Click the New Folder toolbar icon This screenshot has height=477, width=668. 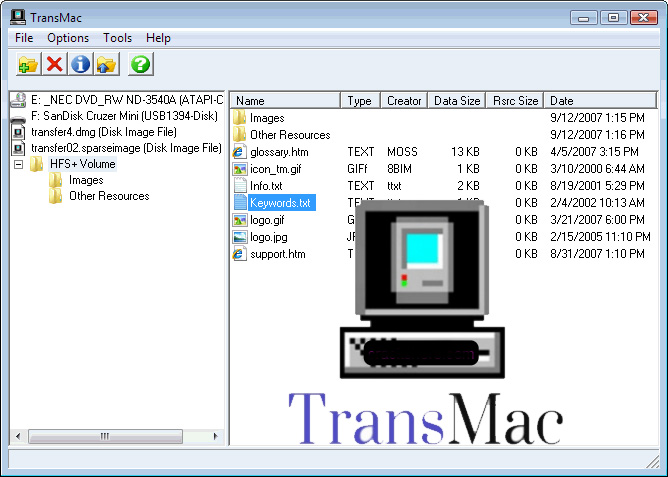click(28, 65)
